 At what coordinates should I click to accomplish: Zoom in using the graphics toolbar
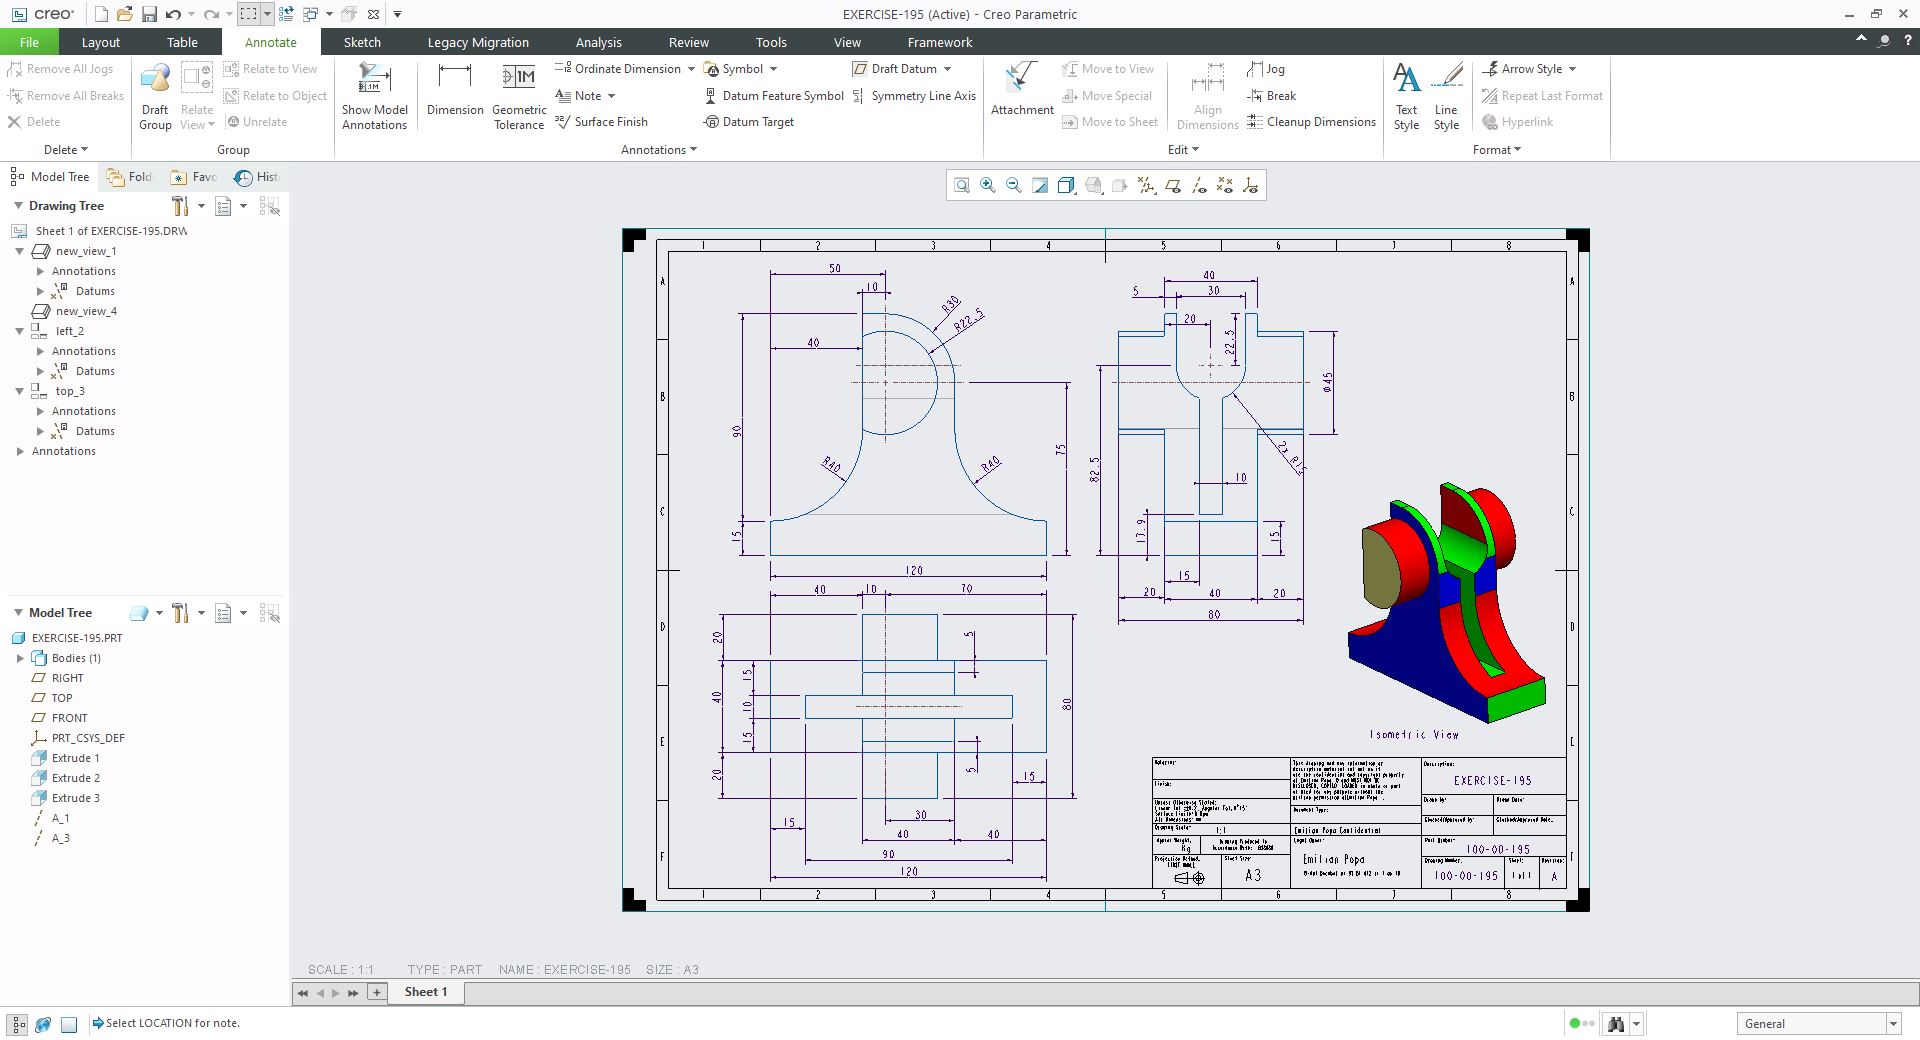click(x=988, y=186)
